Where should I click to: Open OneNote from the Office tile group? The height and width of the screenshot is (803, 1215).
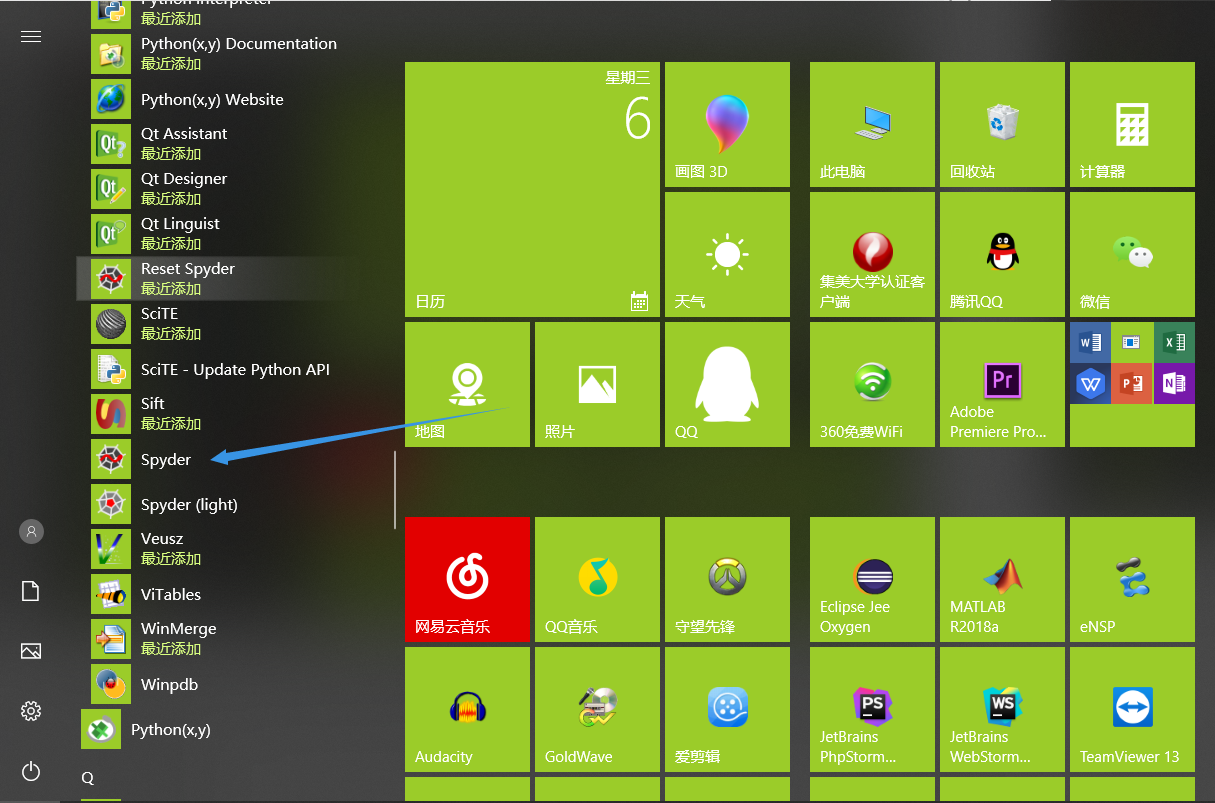click(1174, 383)
